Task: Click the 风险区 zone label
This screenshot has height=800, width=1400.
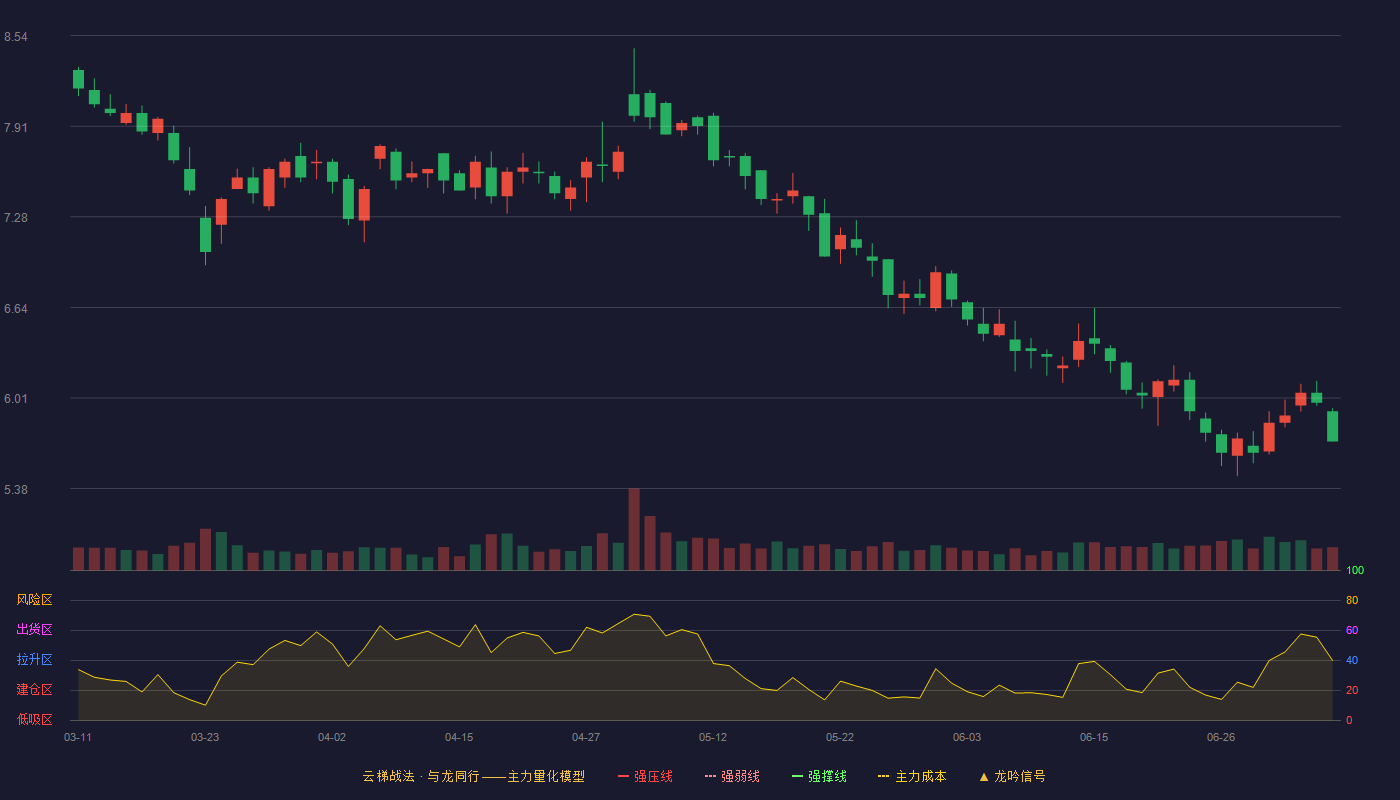Action: coord(34,600)
